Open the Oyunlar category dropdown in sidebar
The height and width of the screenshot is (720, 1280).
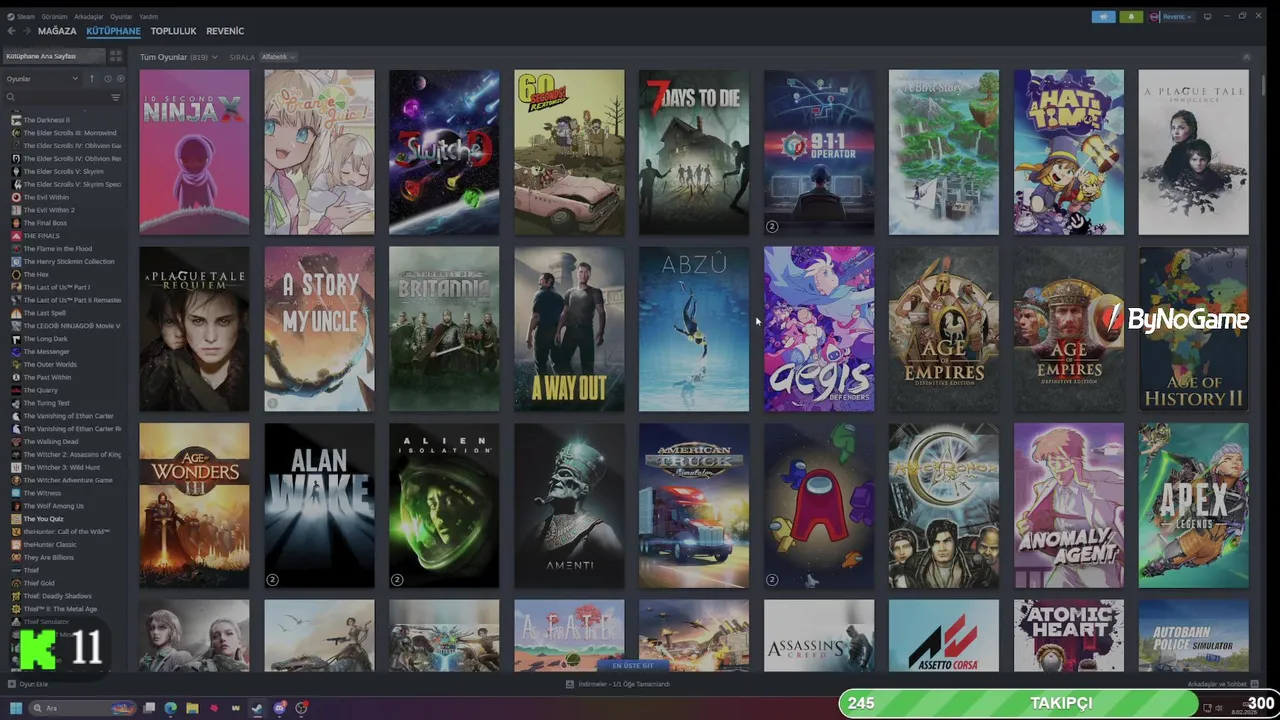click(x=42, y=79)
